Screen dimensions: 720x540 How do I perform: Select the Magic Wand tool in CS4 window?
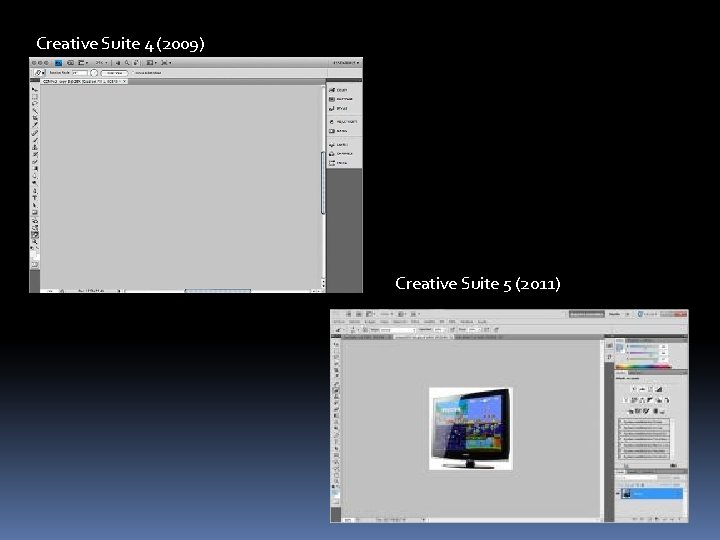34,111
